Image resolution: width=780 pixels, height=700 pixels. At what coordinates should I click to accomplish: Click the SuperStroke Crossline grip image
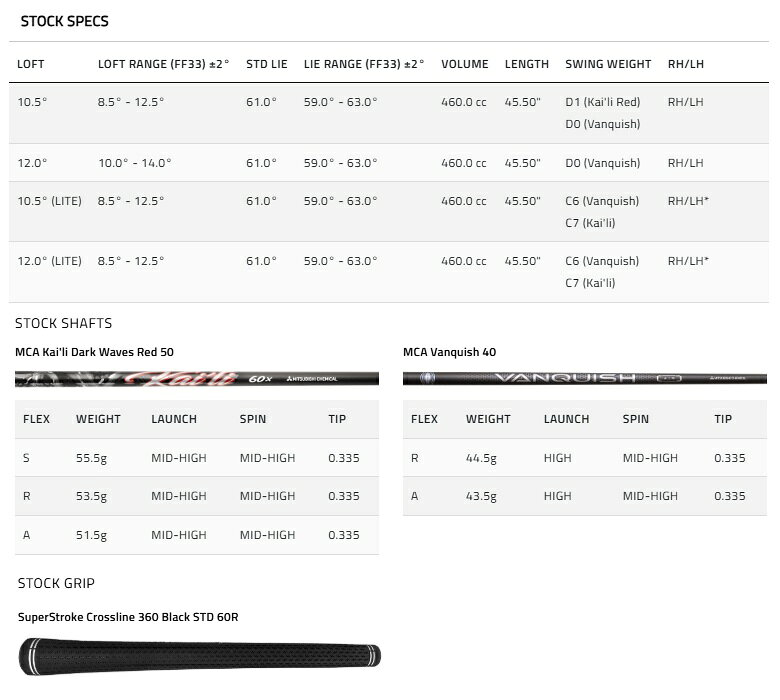199,656
